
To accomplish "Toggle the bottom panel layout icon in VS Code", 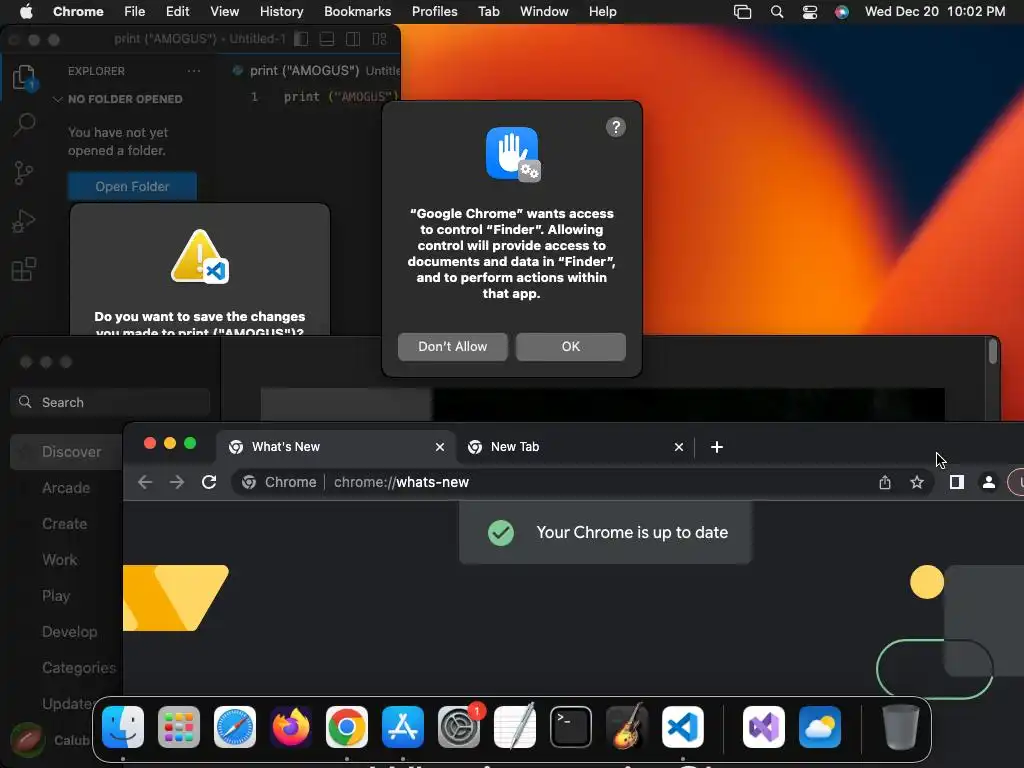I will pyautogui.click(x=327, y=39).
